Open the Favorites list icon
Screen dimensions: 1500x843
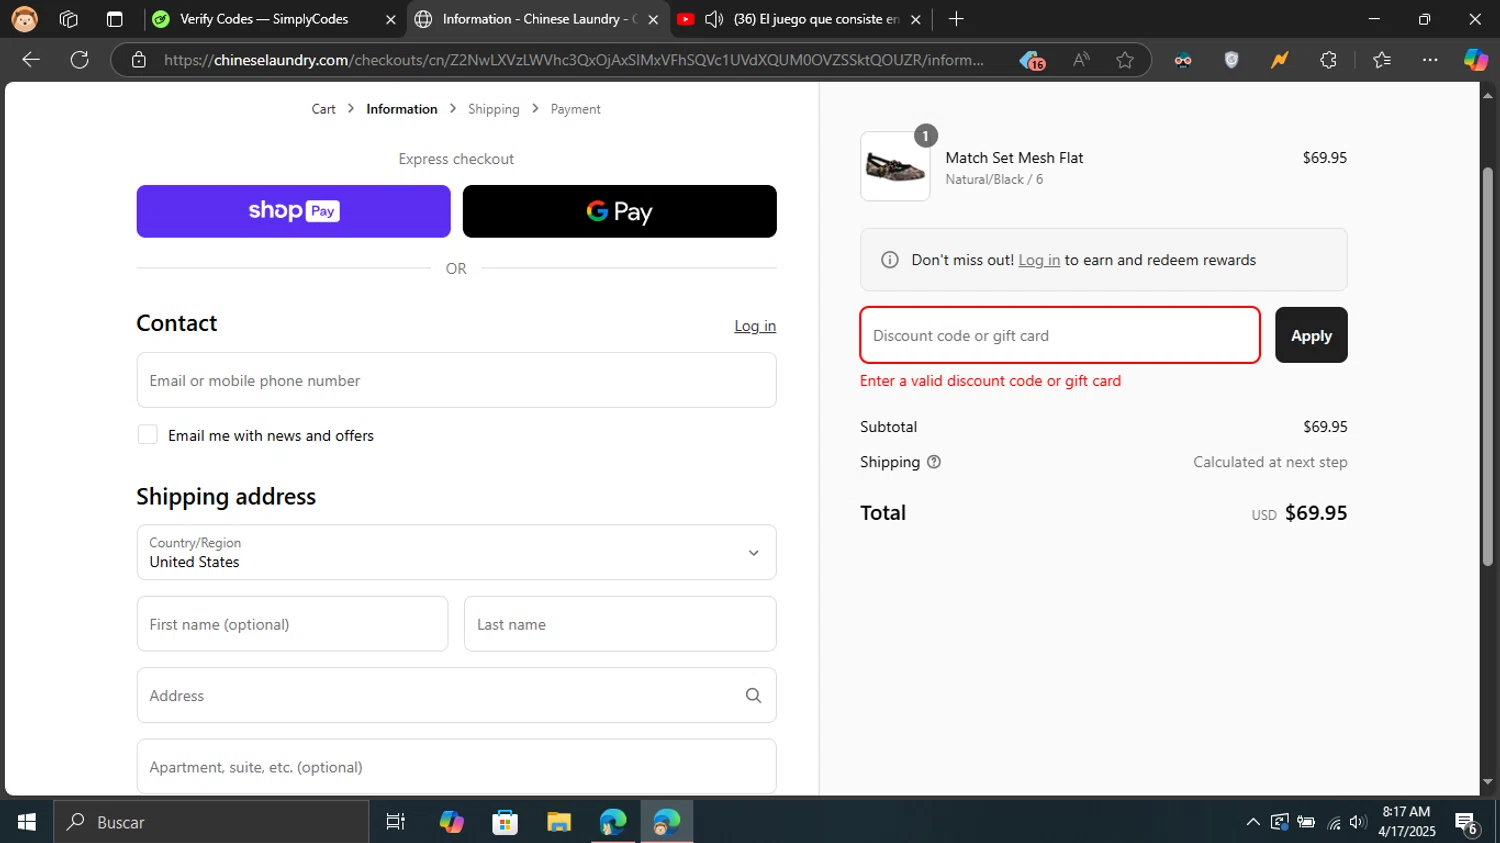click(1382, 60)
